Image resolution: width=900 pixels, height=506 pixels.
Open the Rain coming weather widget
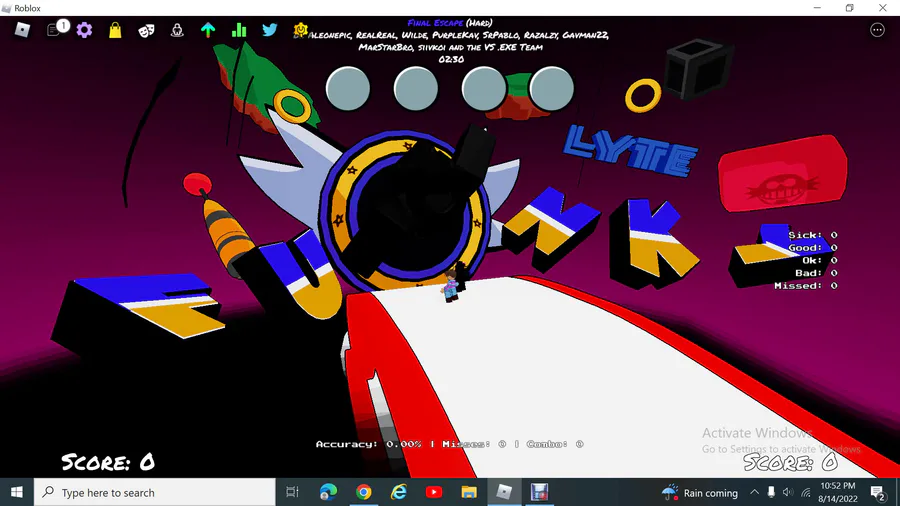[x=700, y=492]
